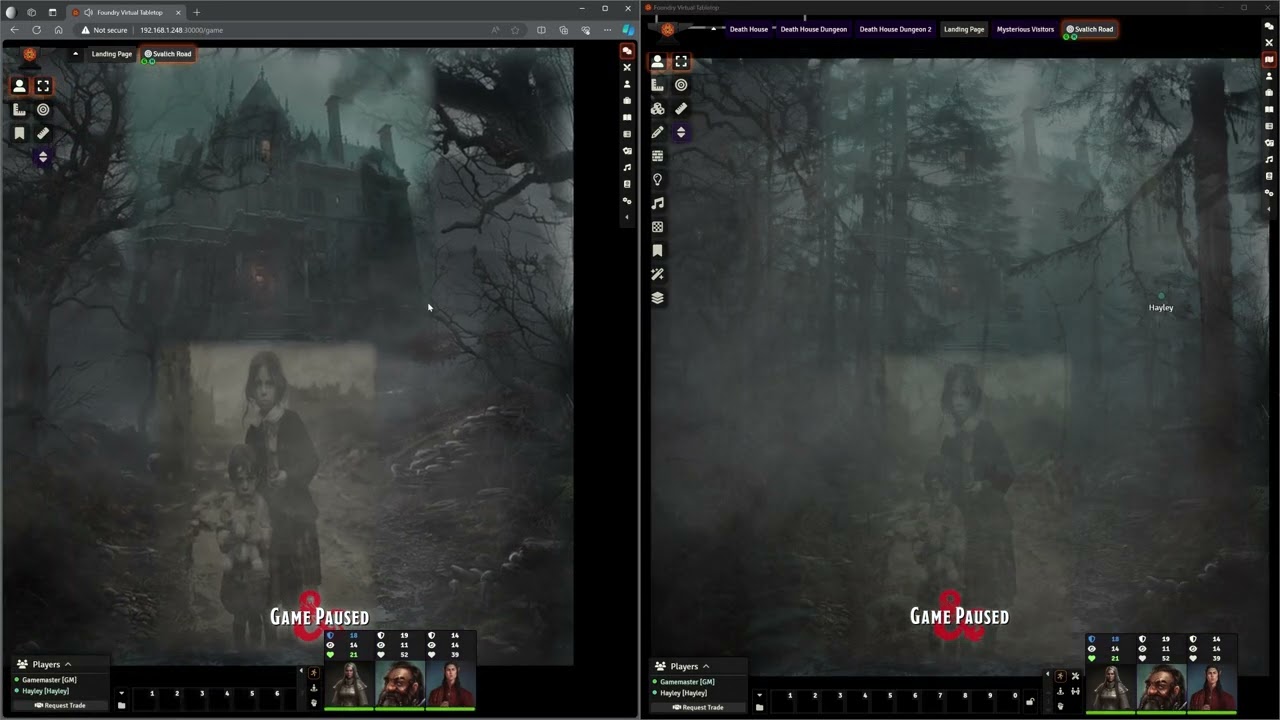Switch to Landing Page scene in left window
Screen dimensions: 1280x720
[x=112, y=54]
